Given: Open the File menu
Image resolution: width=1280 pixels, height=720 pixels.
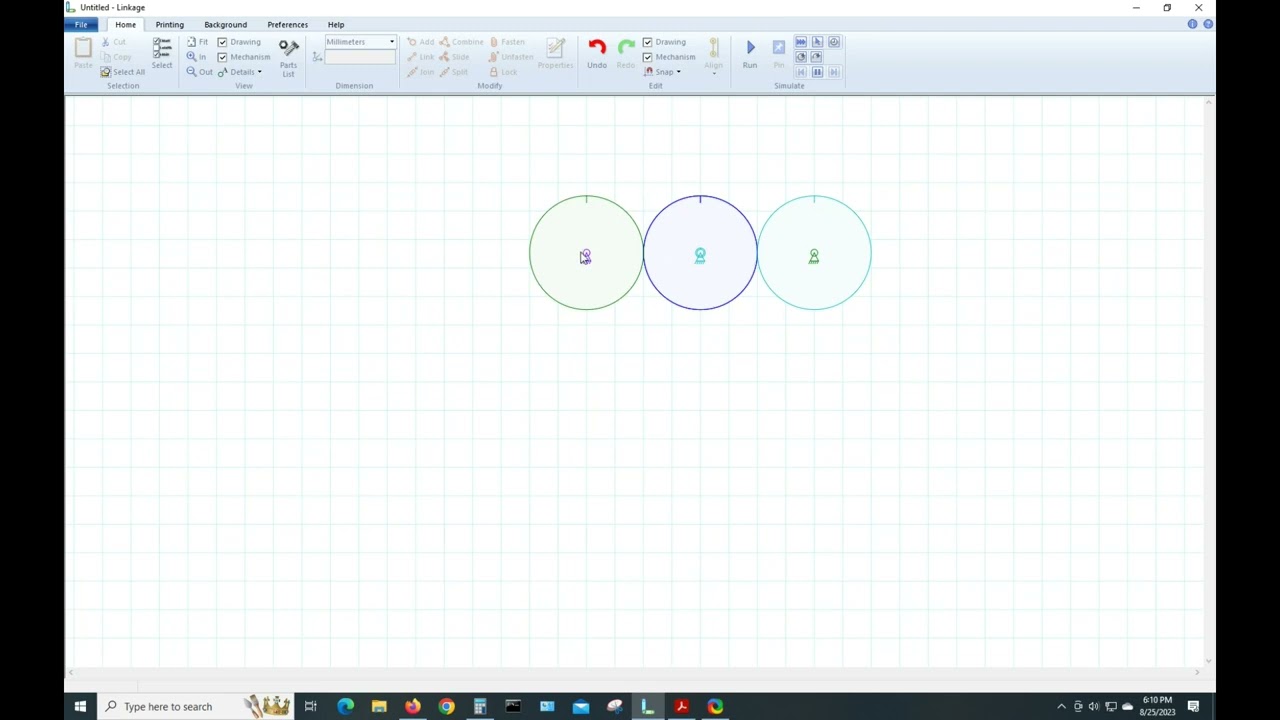Looking at the screenshot, I should coord(81,24).
